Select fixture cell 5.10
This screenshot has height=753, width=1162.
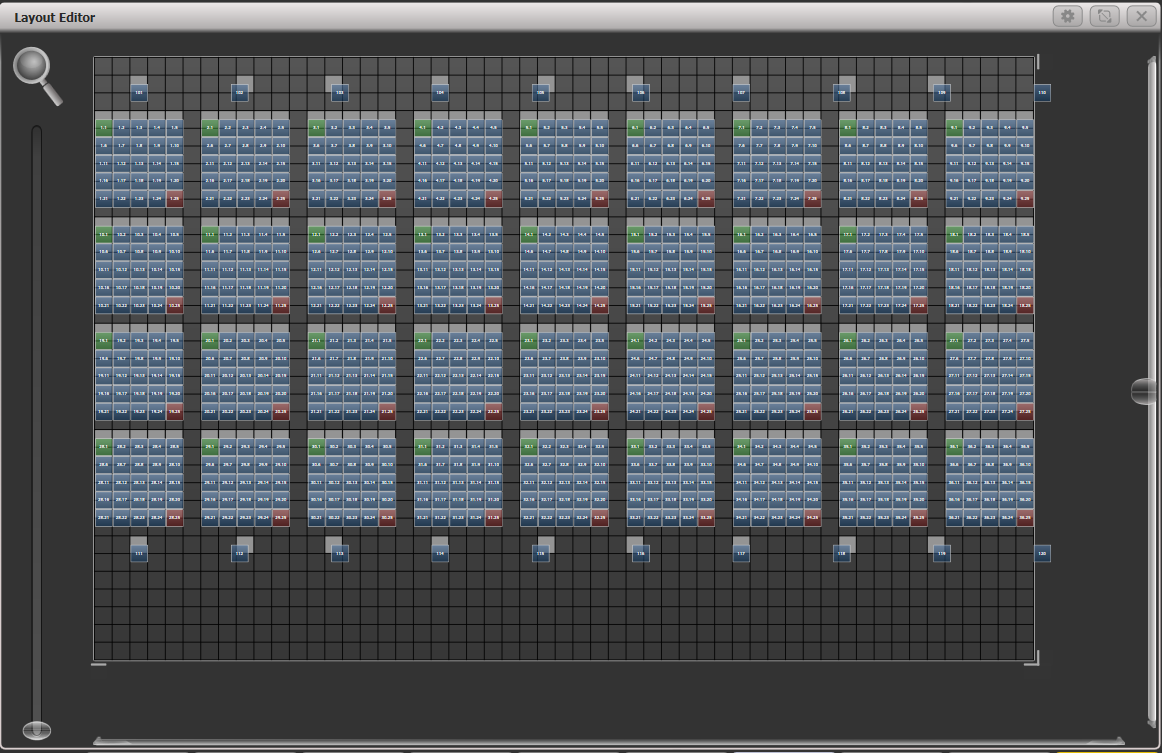601,145
